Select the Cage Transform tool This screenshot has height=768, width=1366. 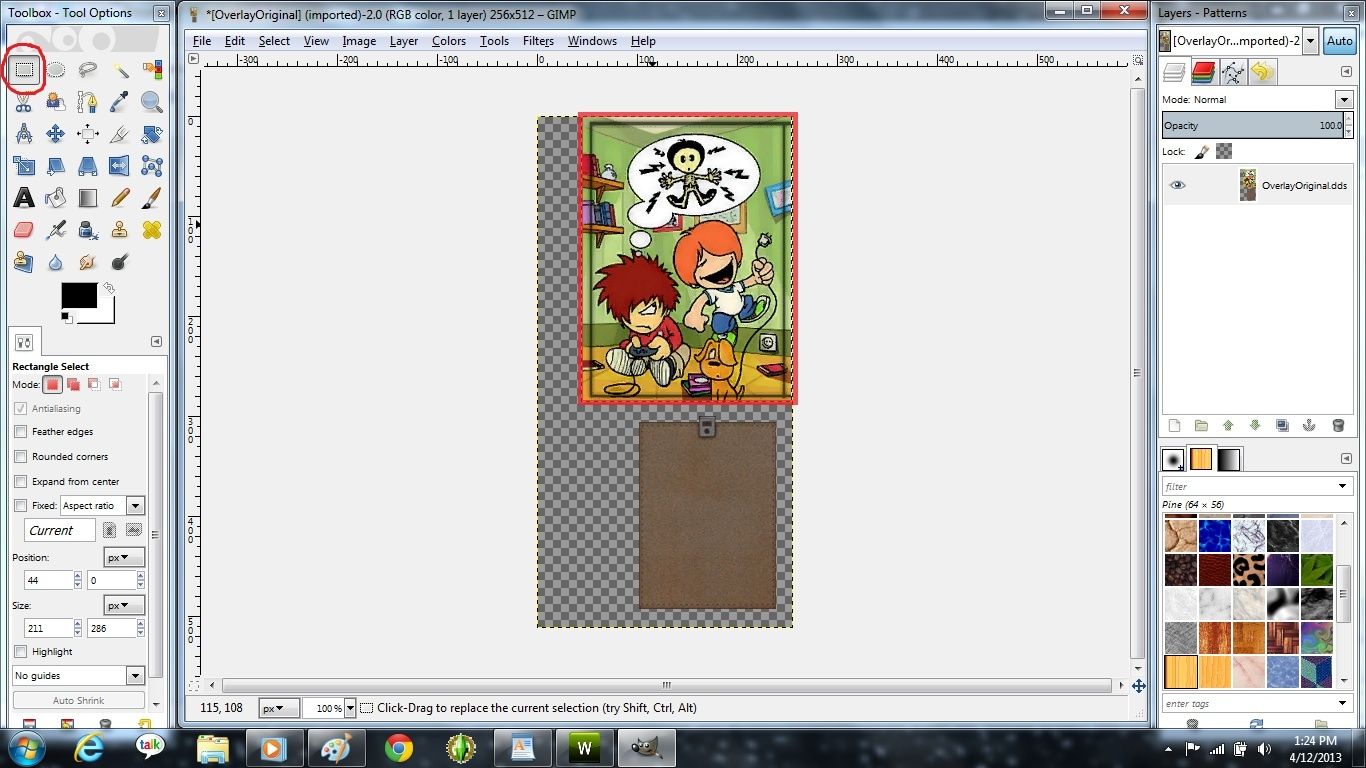pos(152,166)
